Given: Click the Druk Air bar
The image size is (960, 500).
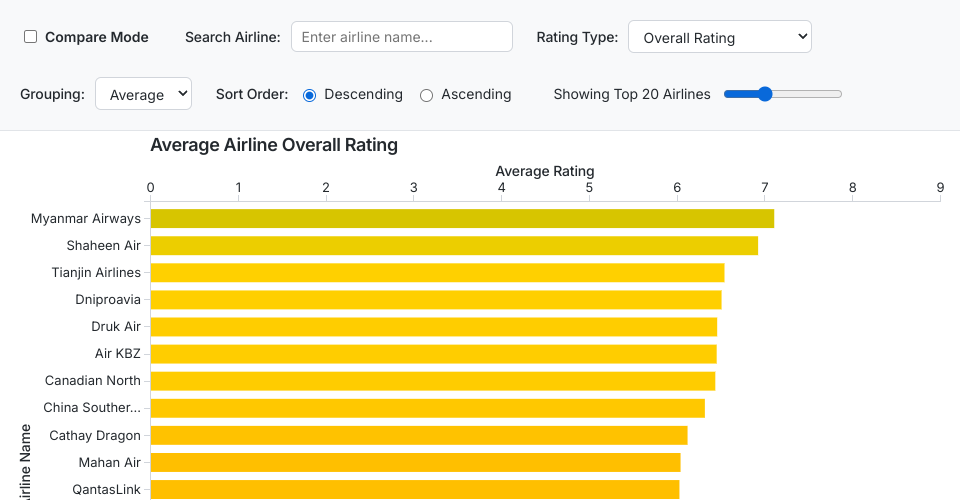Looking at the screenshot, I should click(x=433, y=326).
